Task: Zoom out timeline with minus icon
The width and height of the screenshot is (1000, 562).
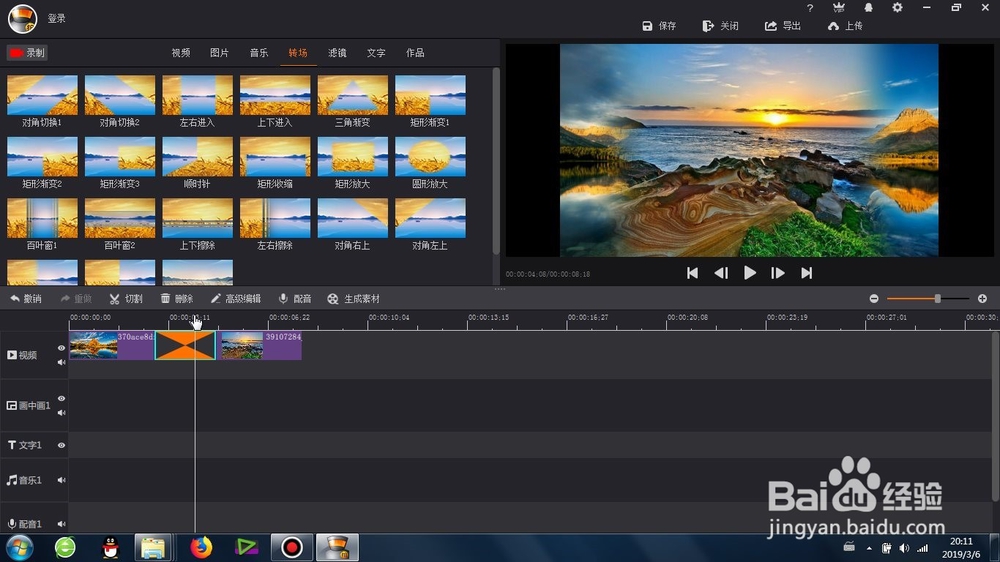Action: coord(874,299)
